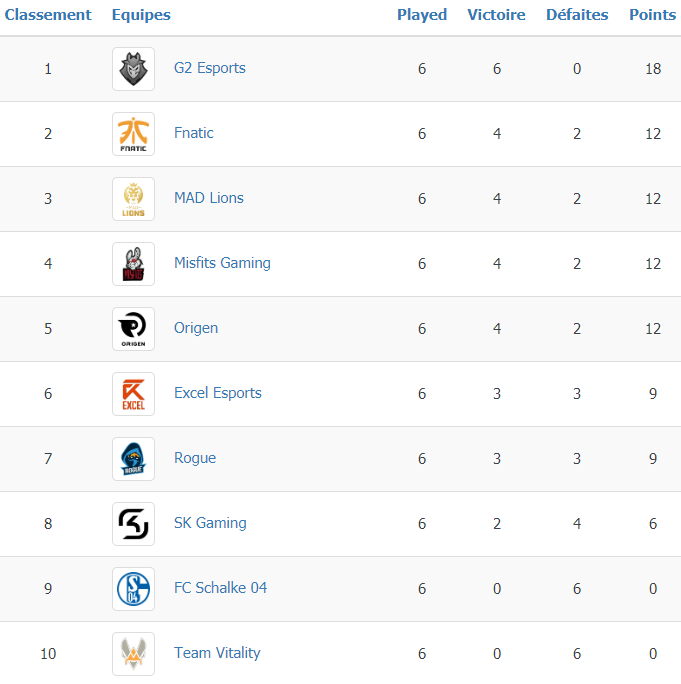Viewport: 681px width, 684px height.
Task: Follow the Fnatic team name link
Action: (x=194, y=133)
